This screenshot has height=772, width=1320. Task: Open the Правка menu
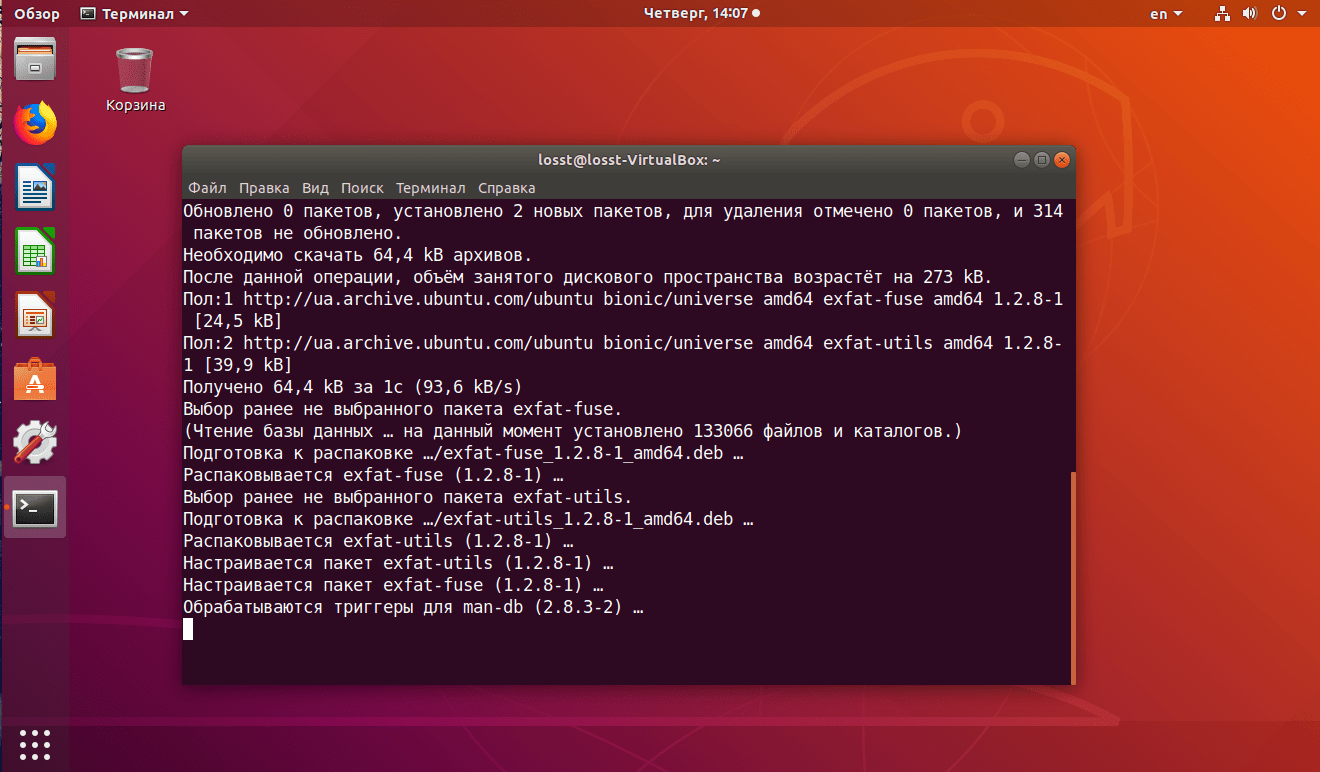(264, 188)
